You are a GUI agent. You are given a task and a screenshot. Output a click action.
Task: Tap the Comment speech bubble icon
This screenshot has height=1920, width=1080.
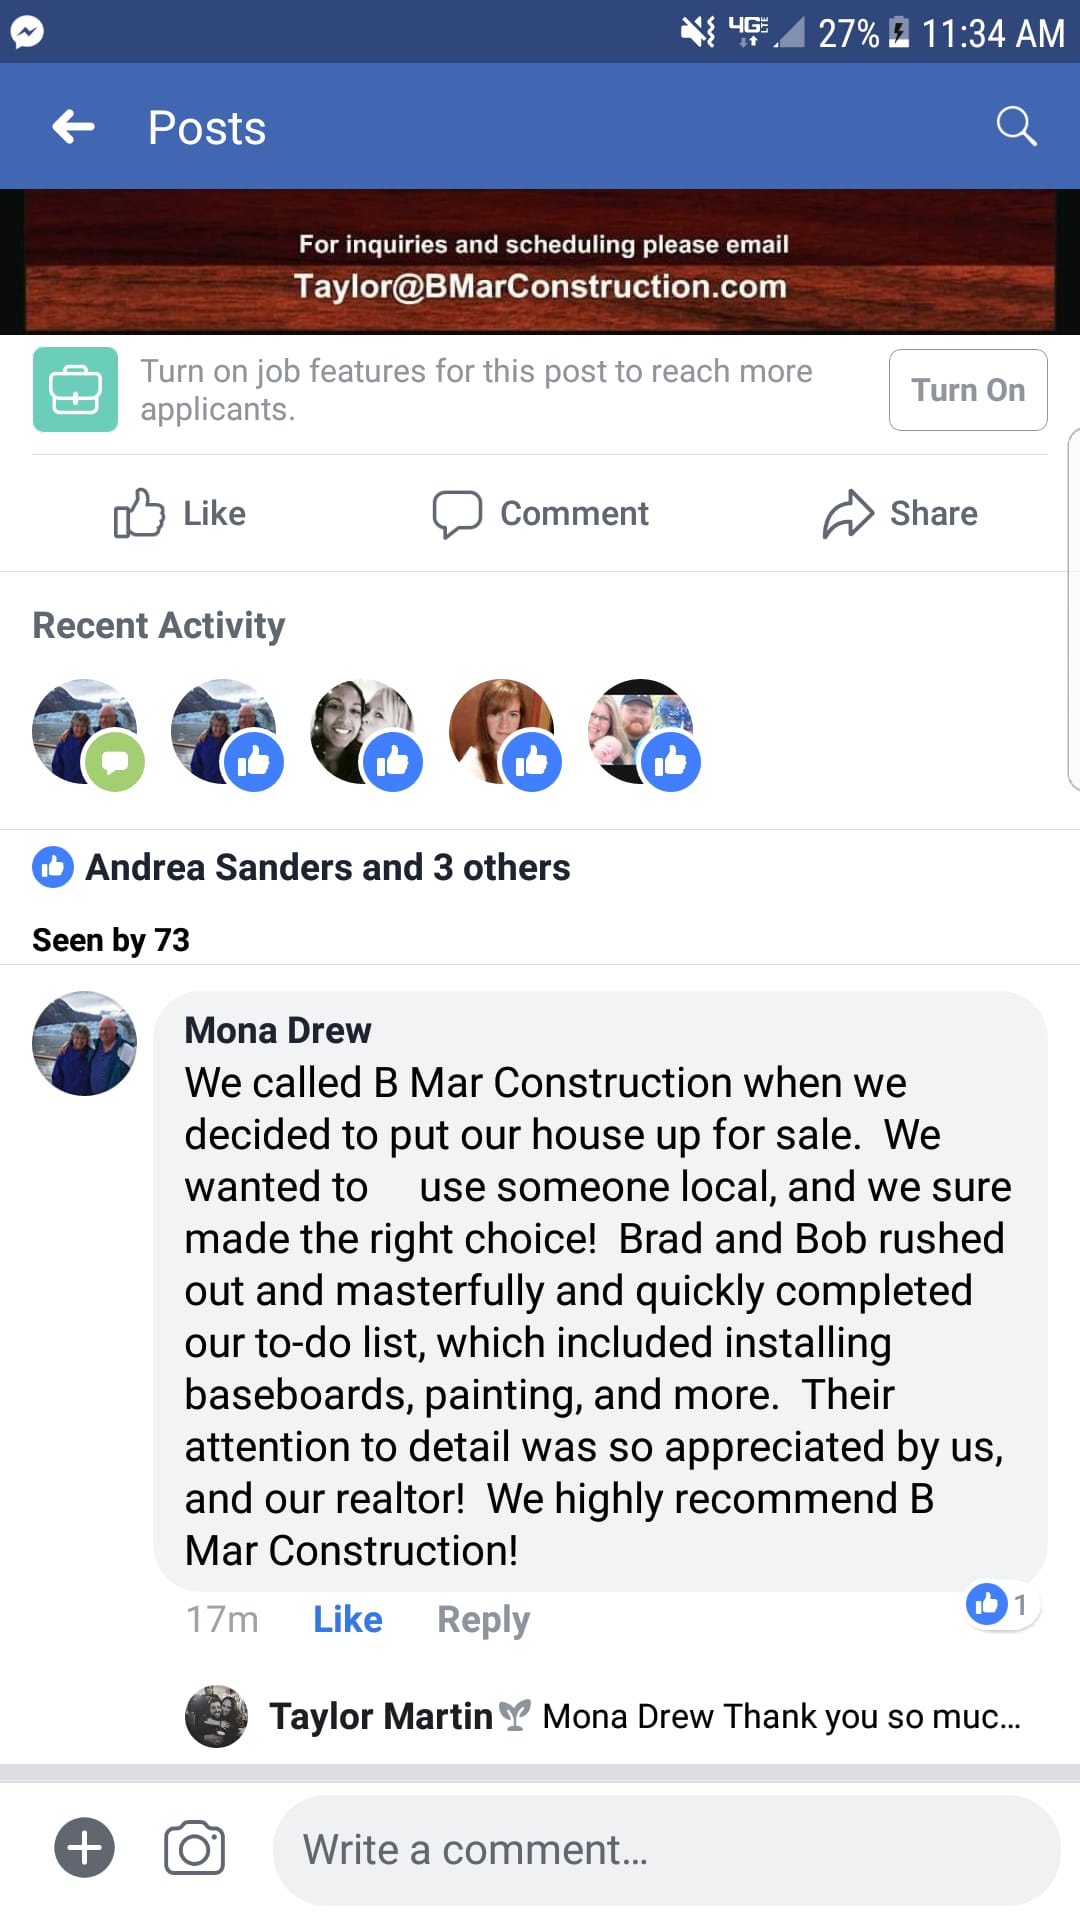tap(457, 514)
